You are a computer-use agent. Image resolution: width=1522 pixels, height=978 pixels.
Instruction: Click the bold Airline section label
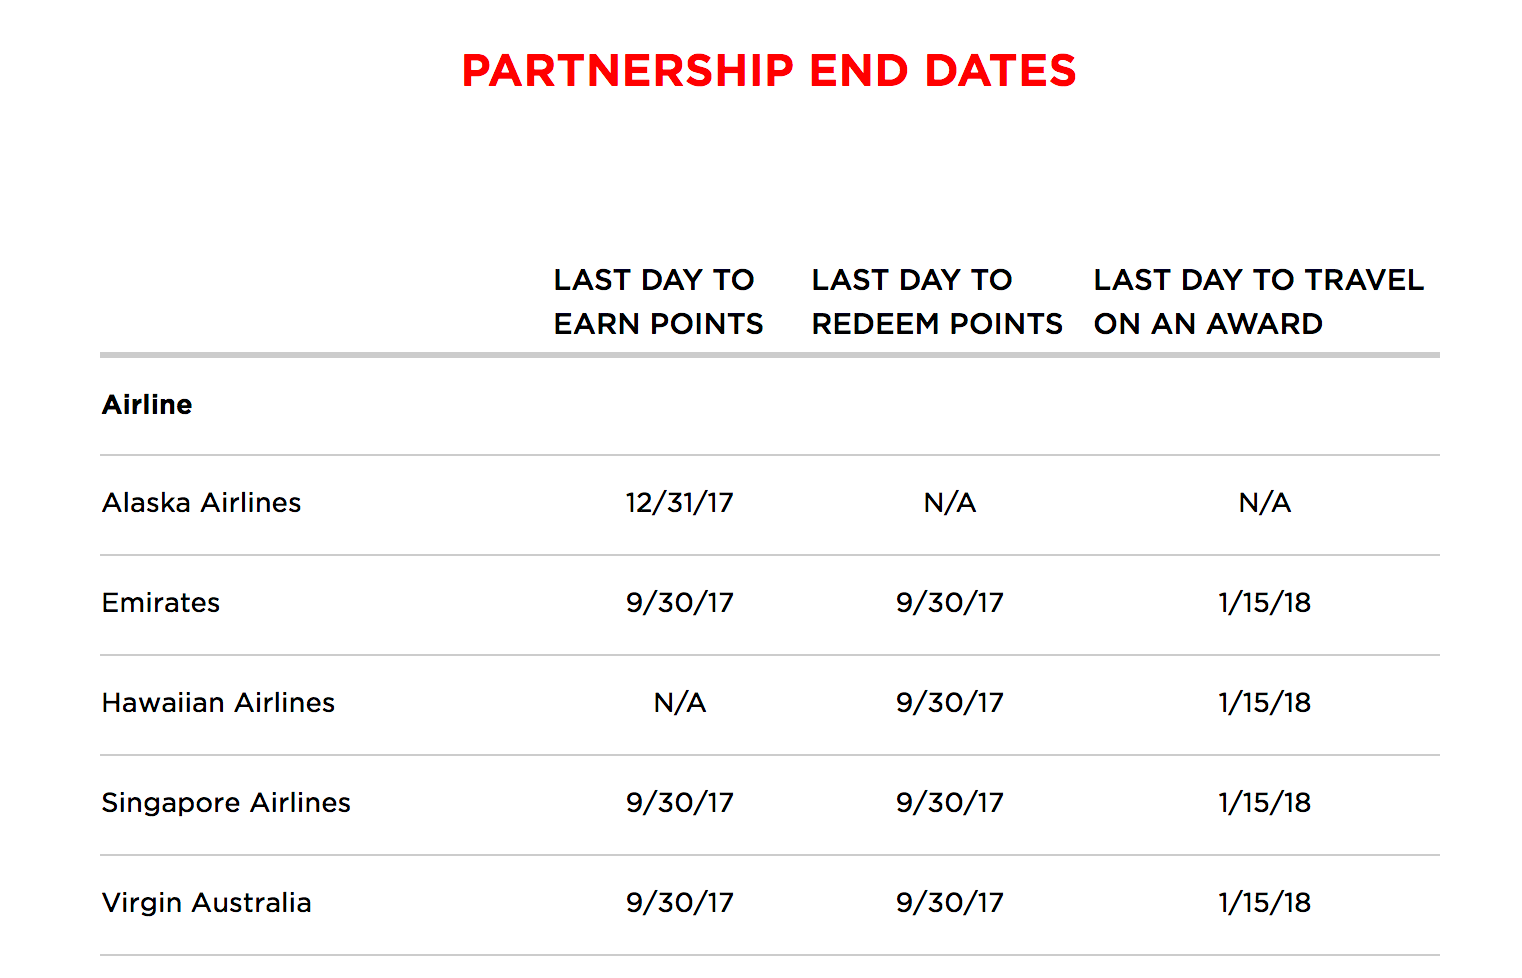coord(147,404)
